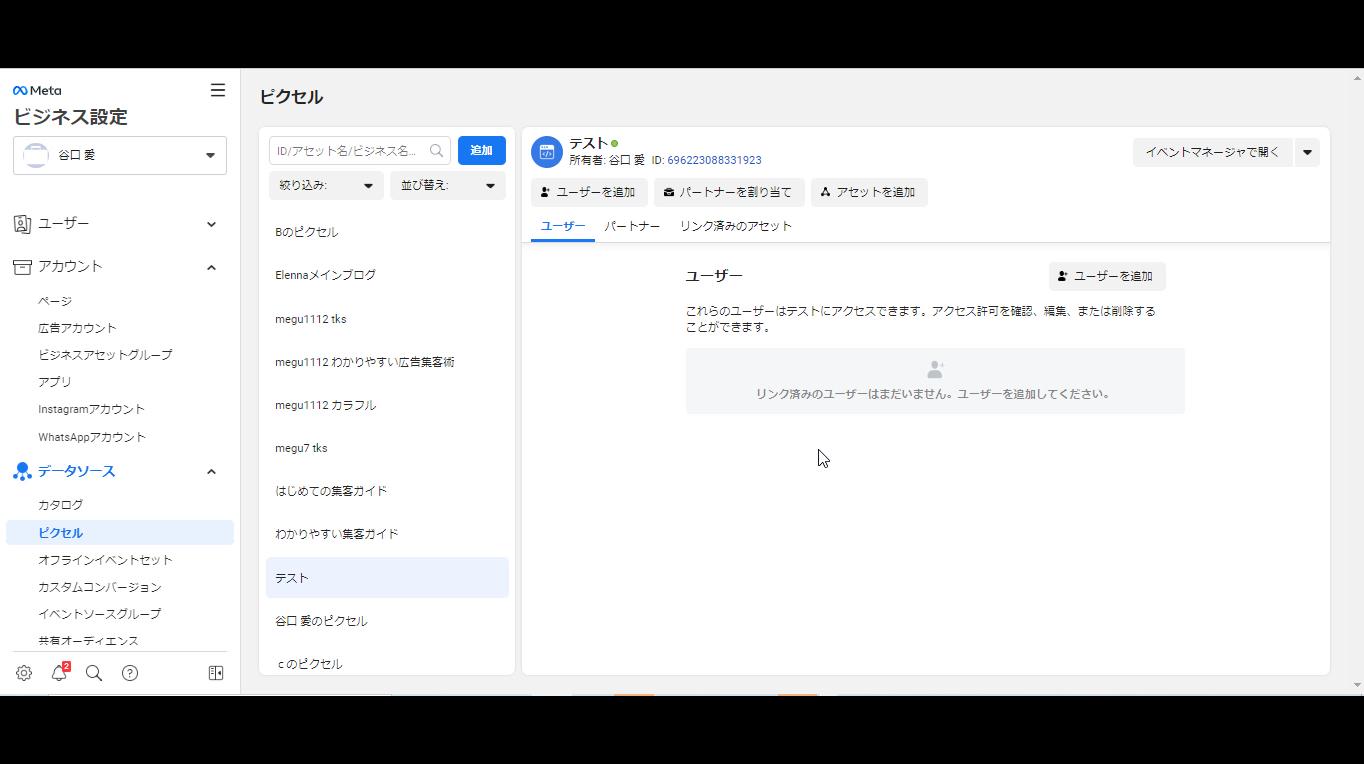The width and height of the screenshot is (1364, 764).
Task: Toggle the sidebar panel layout icon
Action: coord(216,673)
